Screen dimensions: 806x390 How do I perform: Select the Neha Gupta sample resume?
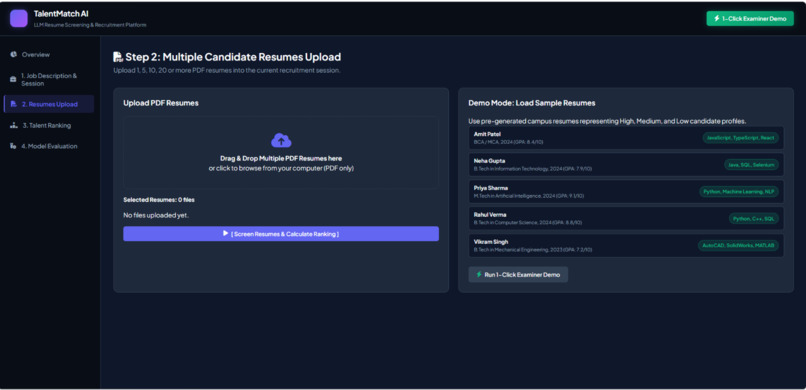tap(626, 164)
